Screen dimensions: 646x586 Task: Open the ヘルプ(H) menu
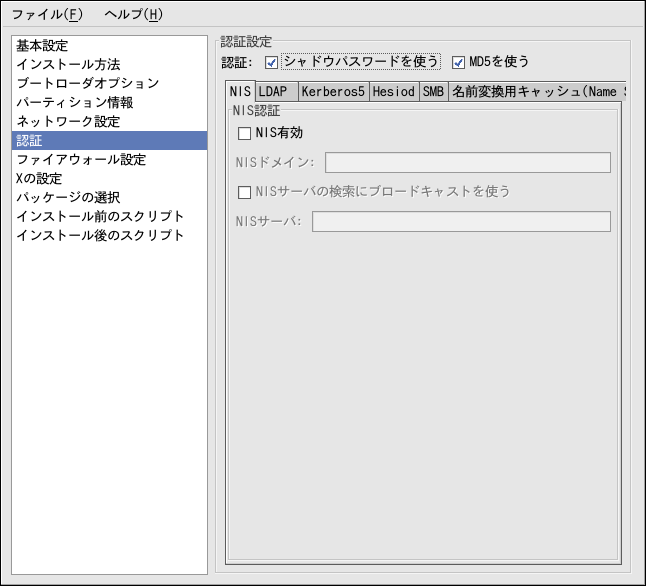(133, 15)
